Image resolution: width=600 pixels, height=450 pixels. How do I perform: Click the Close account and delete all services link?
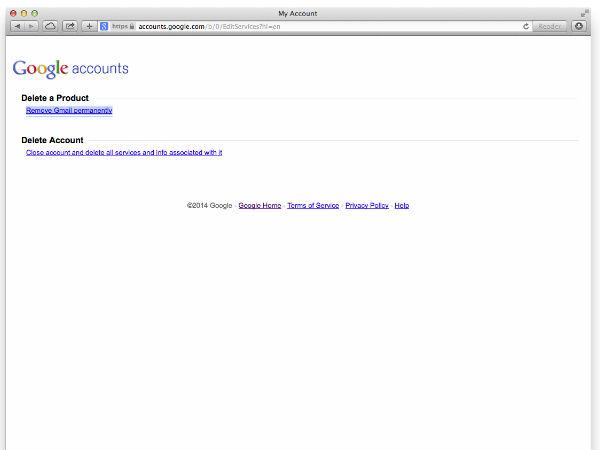[124, 153]
